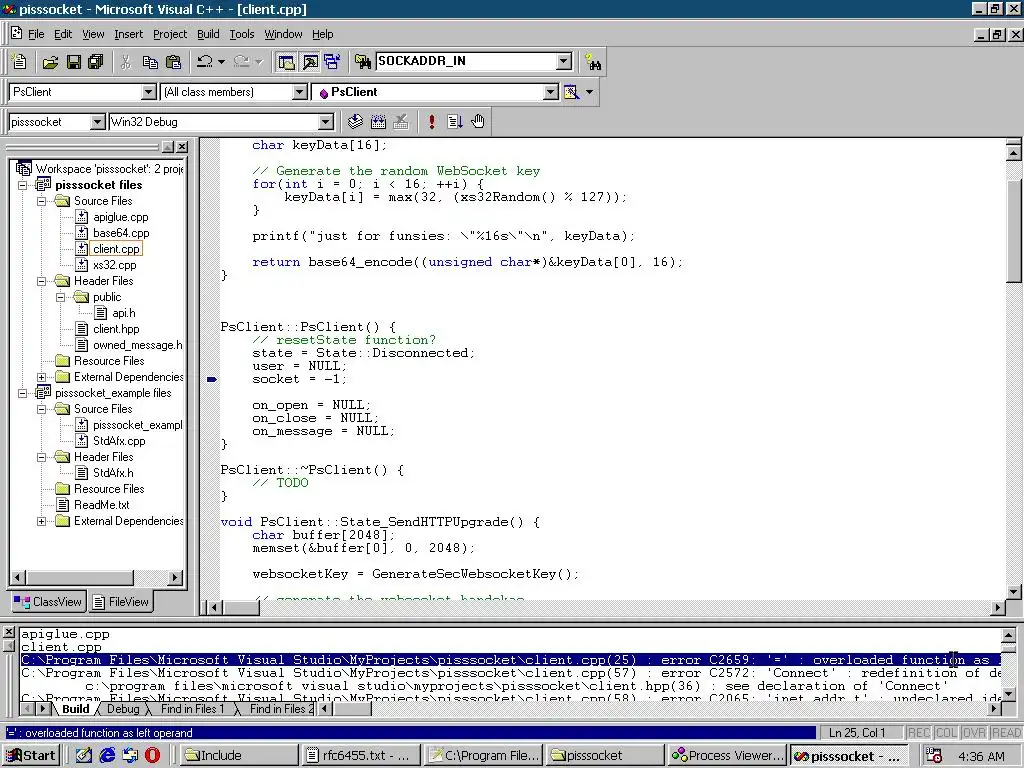Select client.hpp in Header Files
1024x768 pixels.
click(x=116, y=329)
